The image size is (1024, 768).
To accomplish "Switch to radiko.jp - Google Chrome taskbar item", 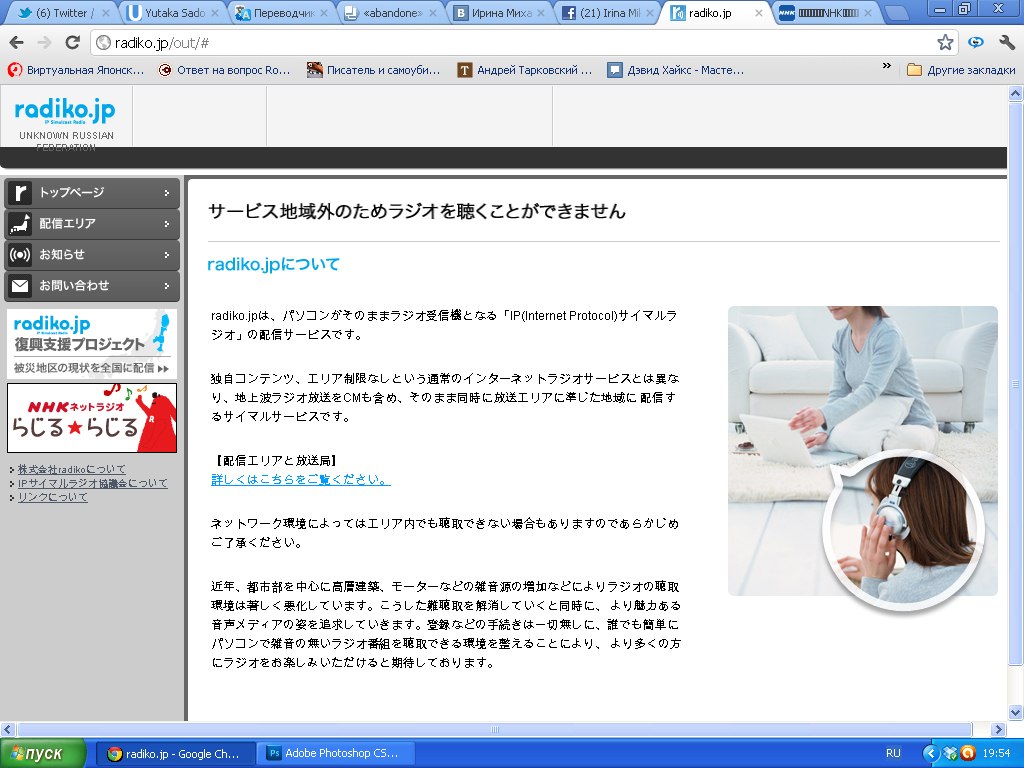I will [174, 754].
